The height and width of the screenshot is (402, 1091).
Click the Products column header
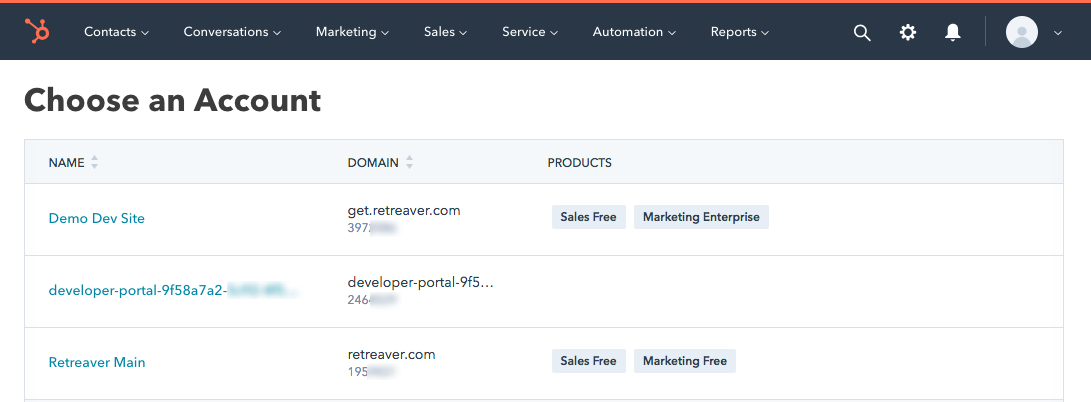(579, 162)
